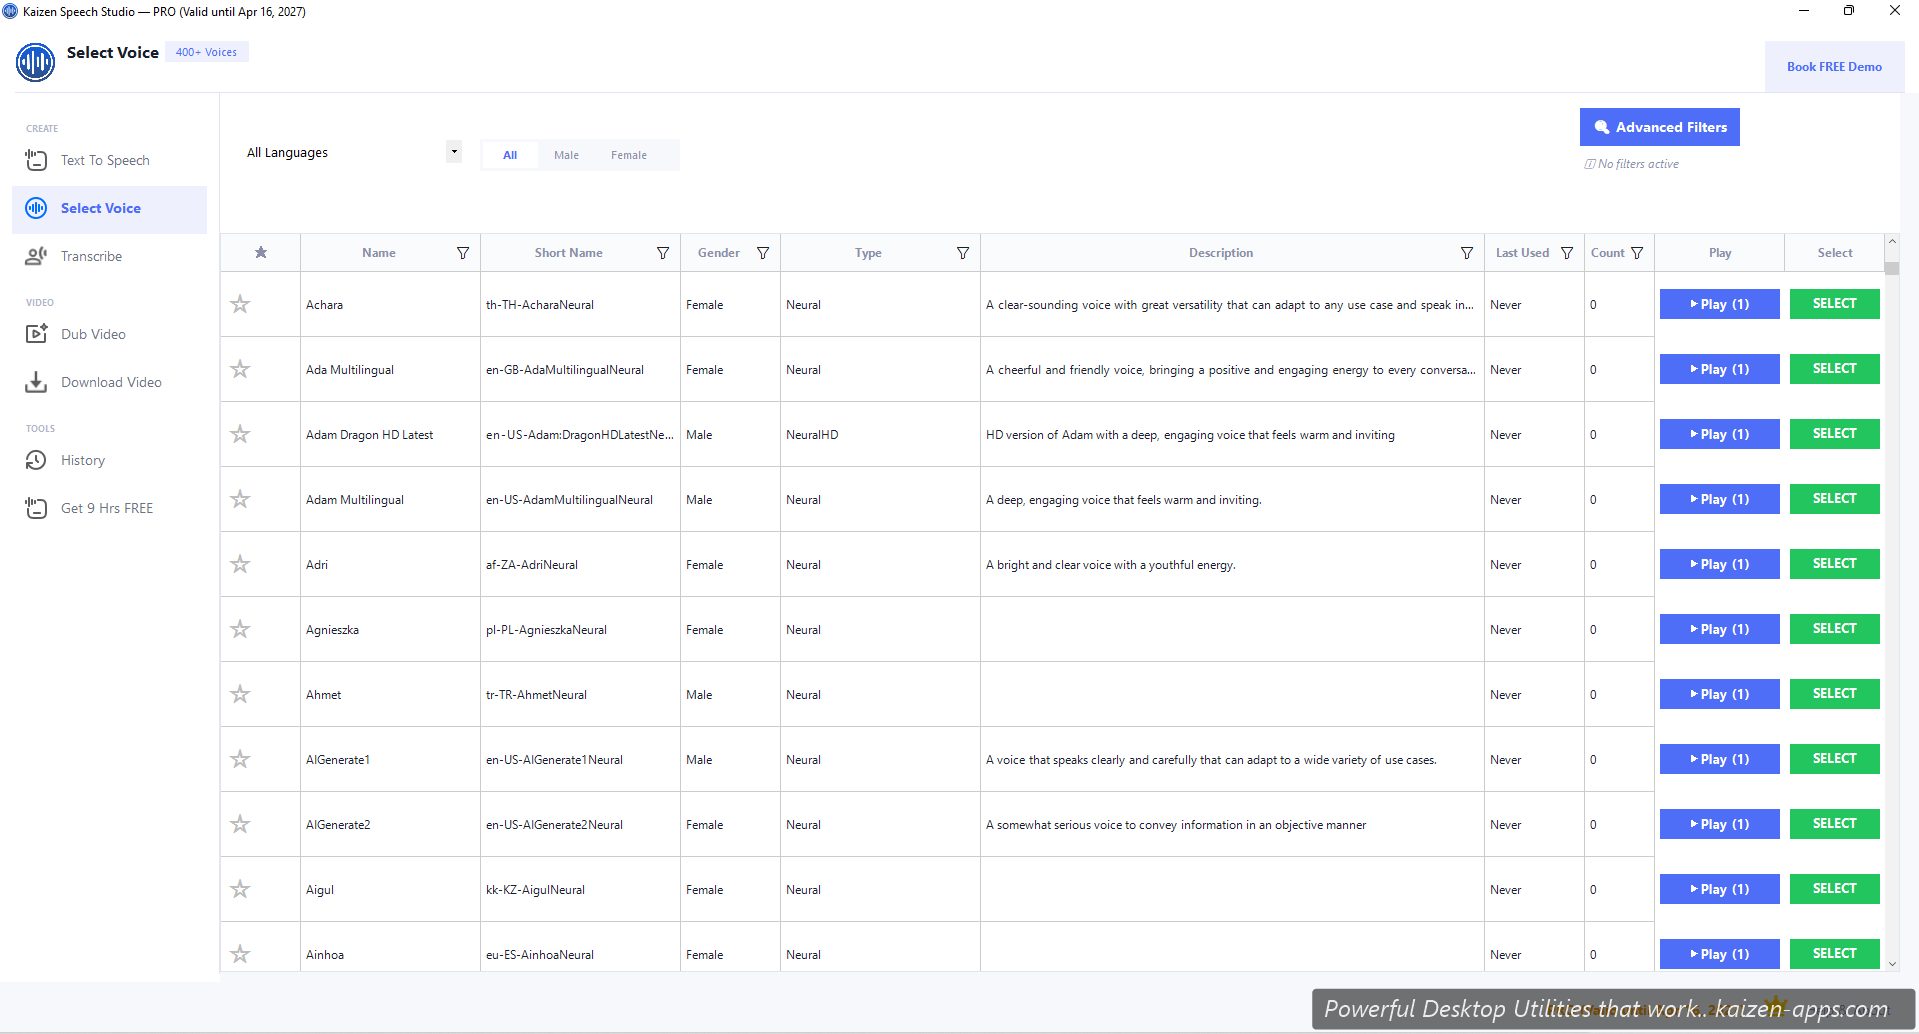1919x1034 pixels.
Task: Click Get 9 Hrs FREE icon
Action: click(36, 508)
